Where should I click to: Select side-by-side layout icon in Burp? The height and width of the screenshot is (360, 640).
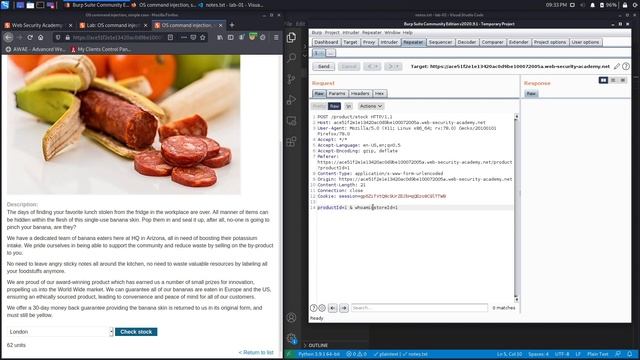point(603,80)
